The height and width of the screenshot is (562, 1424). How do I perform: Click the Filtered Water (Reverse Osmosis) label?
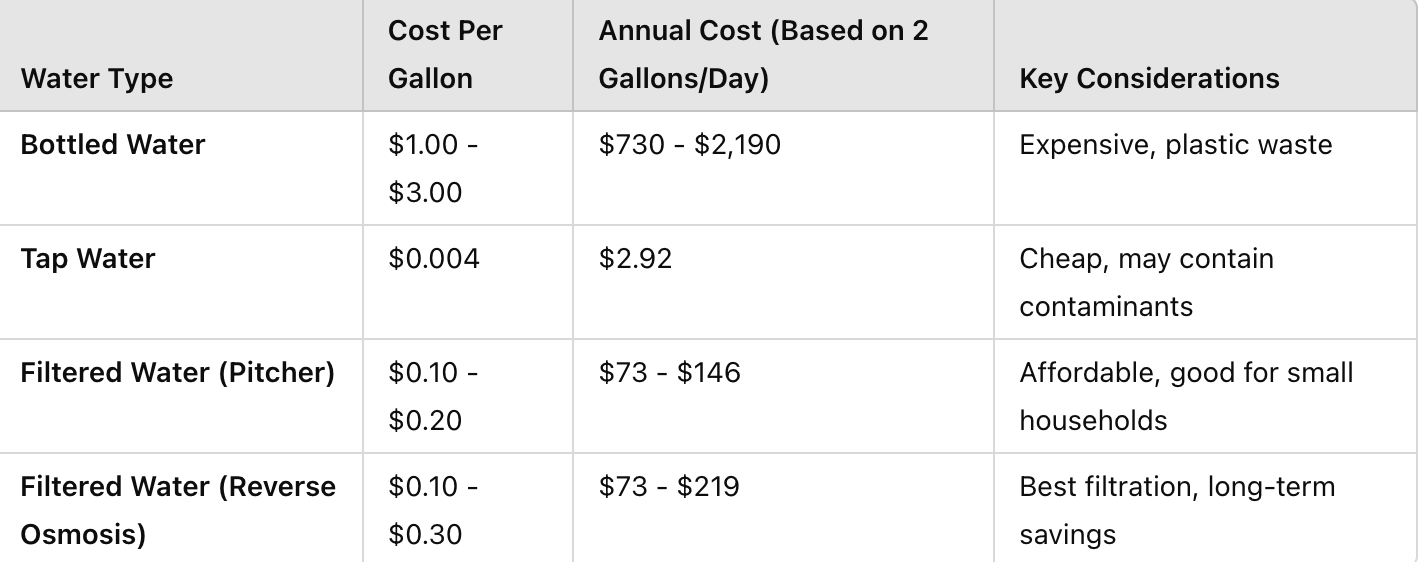177,510
